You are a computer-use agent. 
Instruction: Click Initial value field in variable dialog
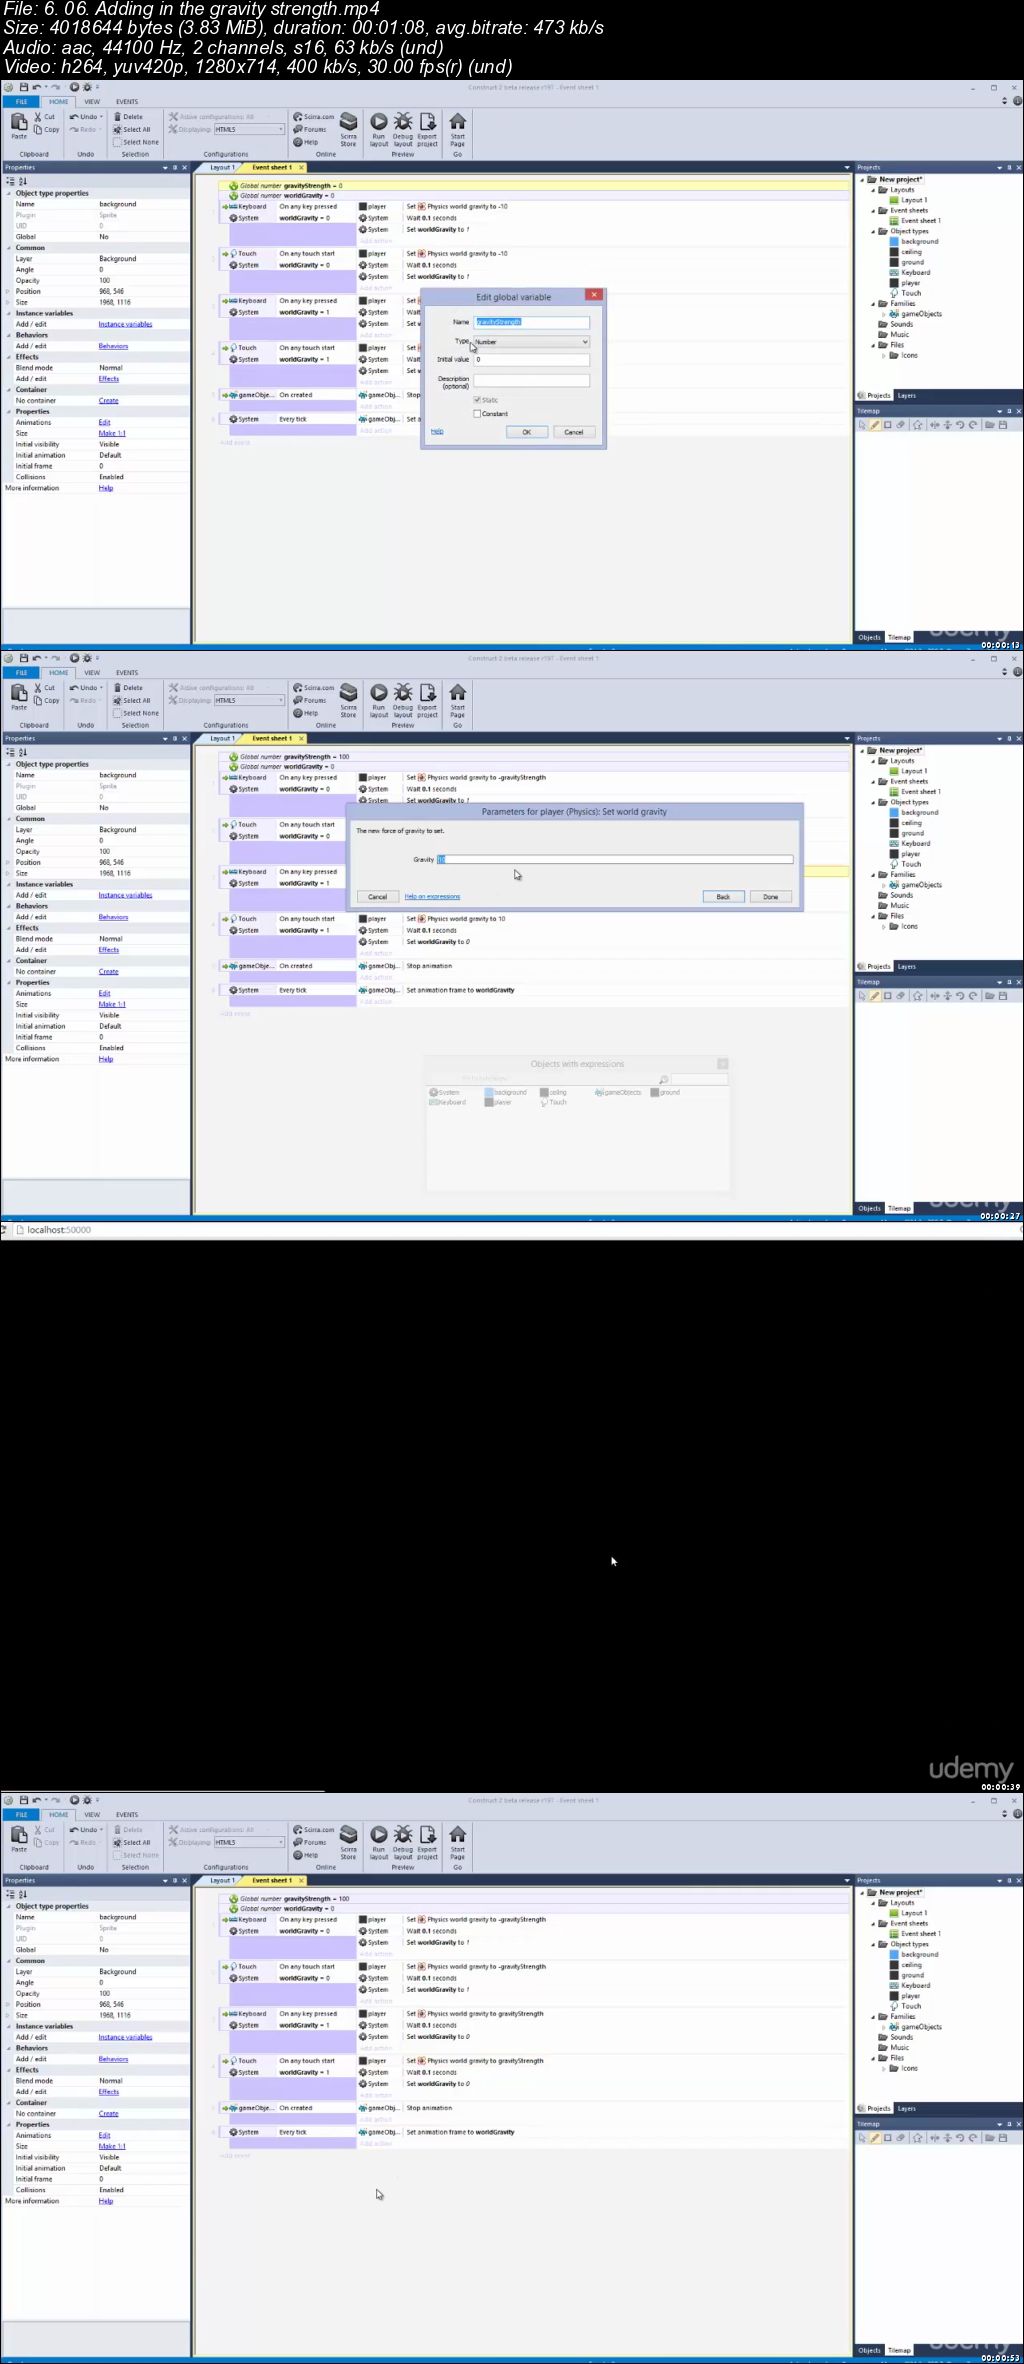pyautogui.click(x=531, y=360)
